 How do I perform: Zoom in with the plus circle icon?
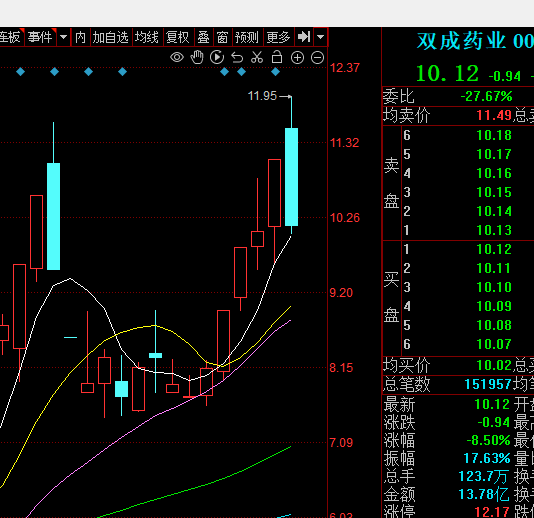point(297,58)
